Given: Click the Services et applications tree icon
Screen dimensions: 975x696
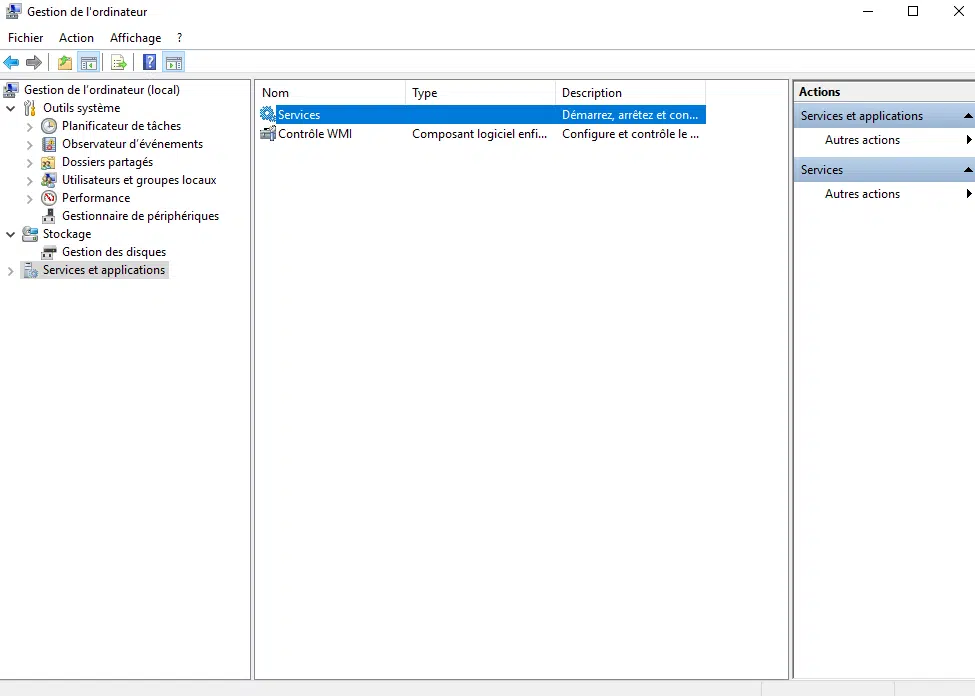Looking at the screenshot, I should 30,270.
